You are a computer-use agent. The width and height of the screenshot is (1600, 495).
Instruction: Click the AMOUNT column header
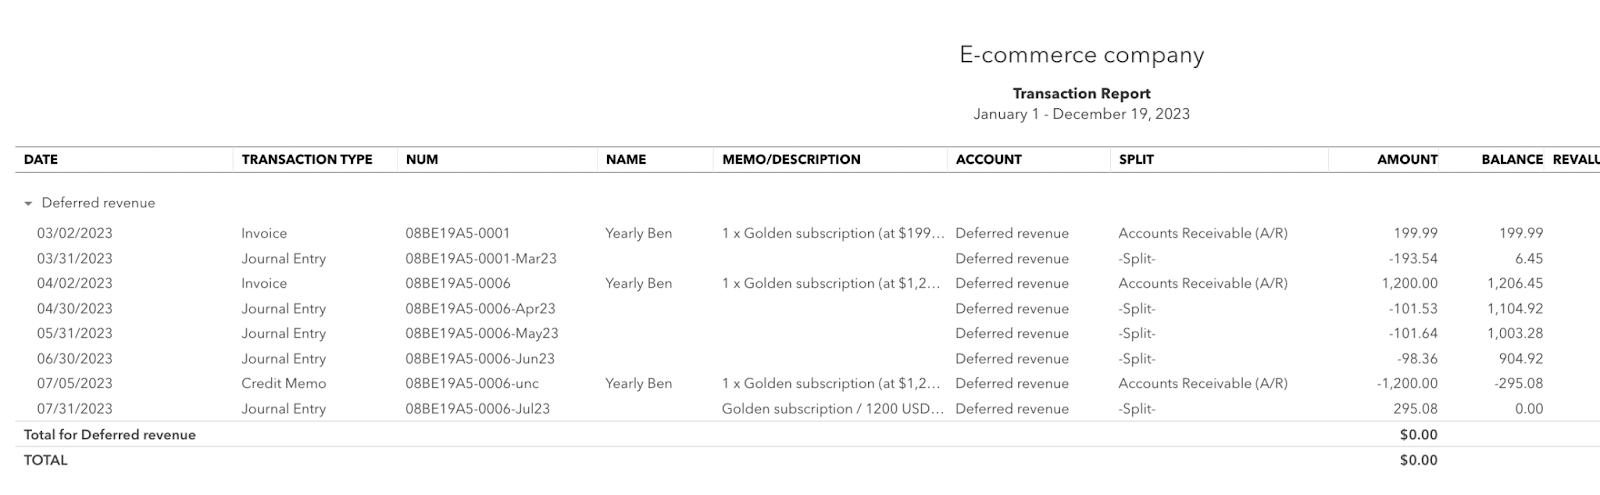[1407, 159]
